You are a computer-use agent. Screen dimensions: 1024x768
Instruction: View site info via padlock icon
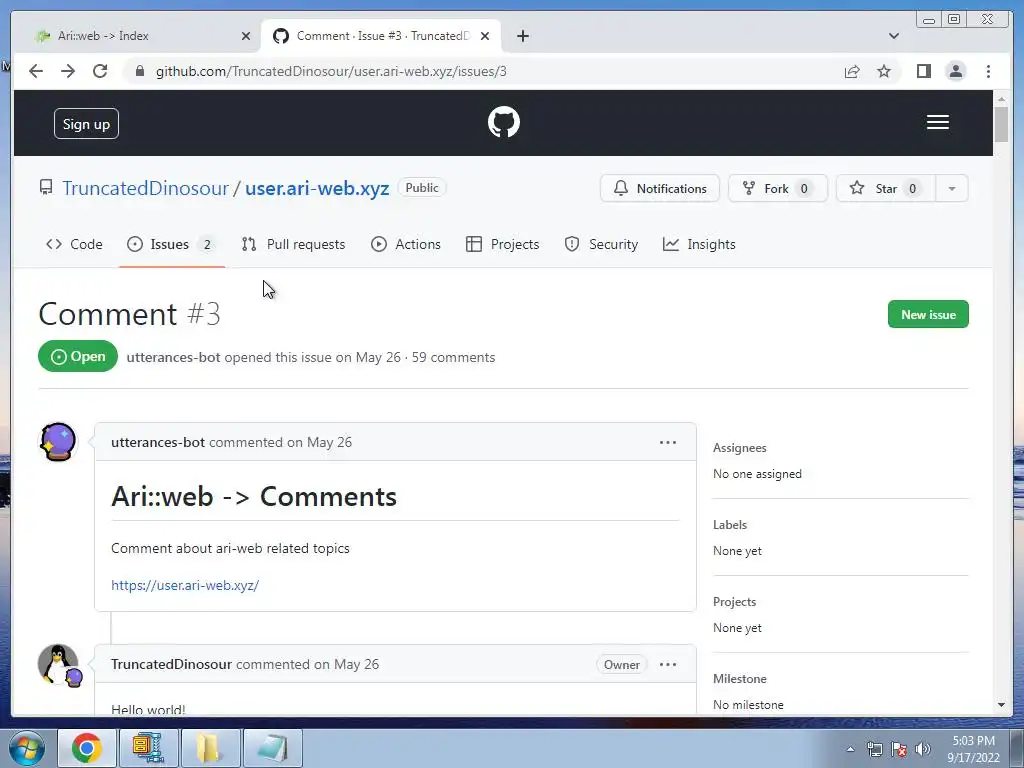(x=140, y=71)
